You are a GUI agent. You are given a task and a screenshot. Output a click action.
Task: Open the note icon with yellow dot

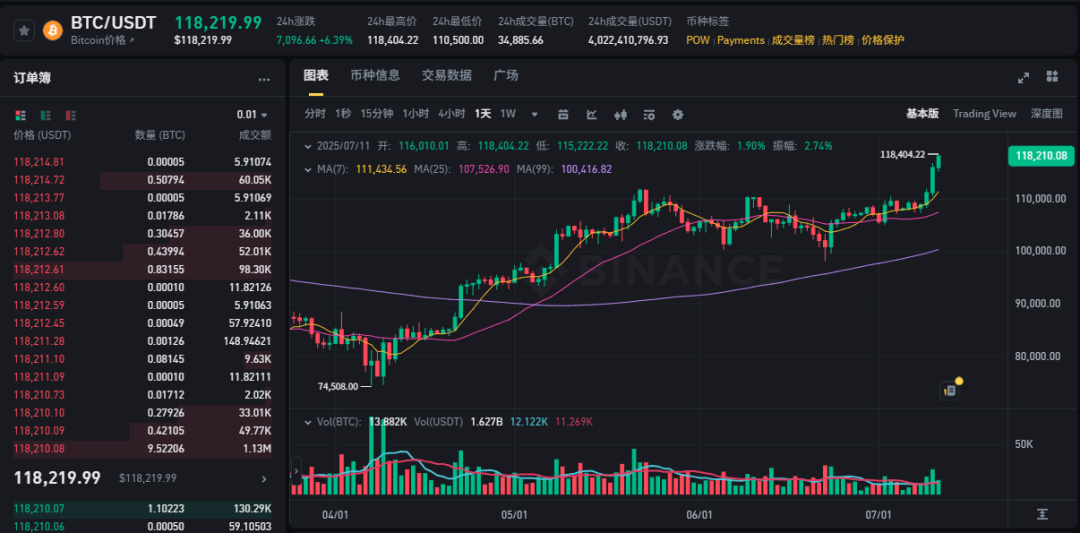tap(950, 390)
